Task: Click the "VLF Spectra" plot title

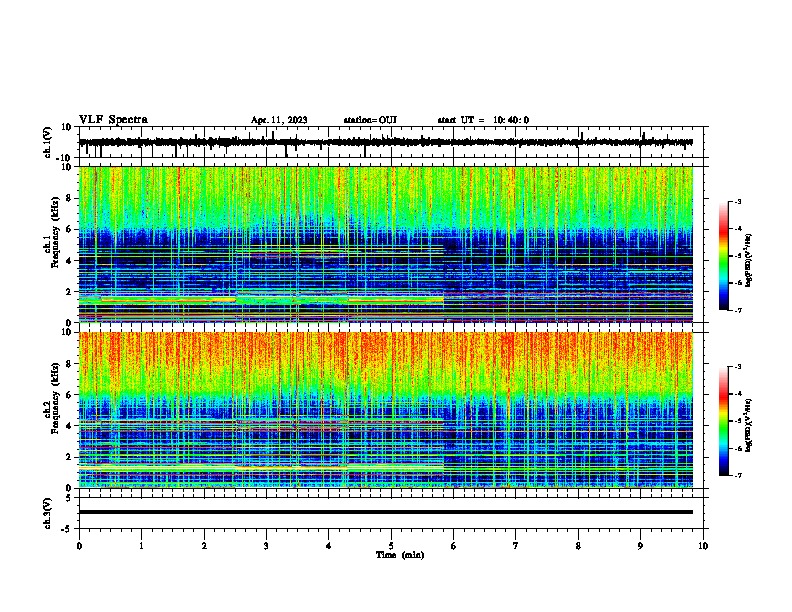Action: click(113, 120)
